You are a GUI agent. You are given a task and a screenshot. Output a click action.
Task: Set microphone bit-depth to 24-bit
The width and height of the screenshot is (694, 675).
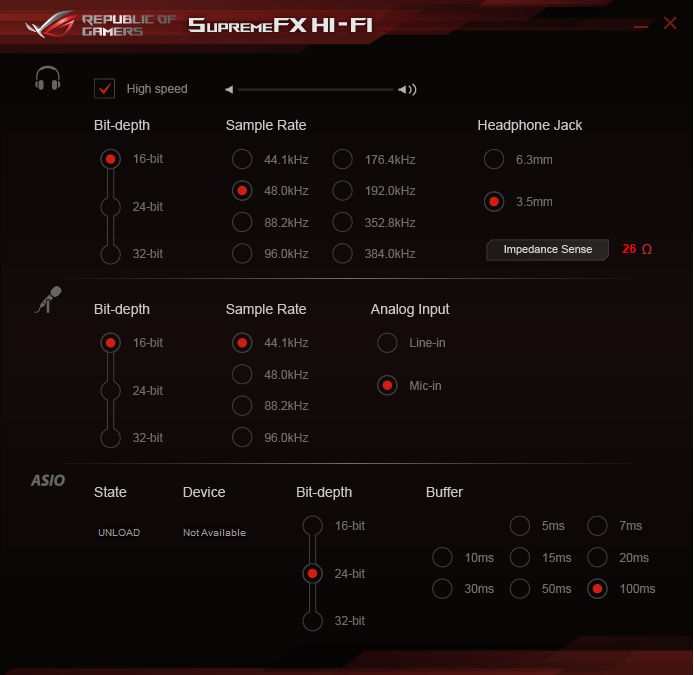[x=110, y=391]
